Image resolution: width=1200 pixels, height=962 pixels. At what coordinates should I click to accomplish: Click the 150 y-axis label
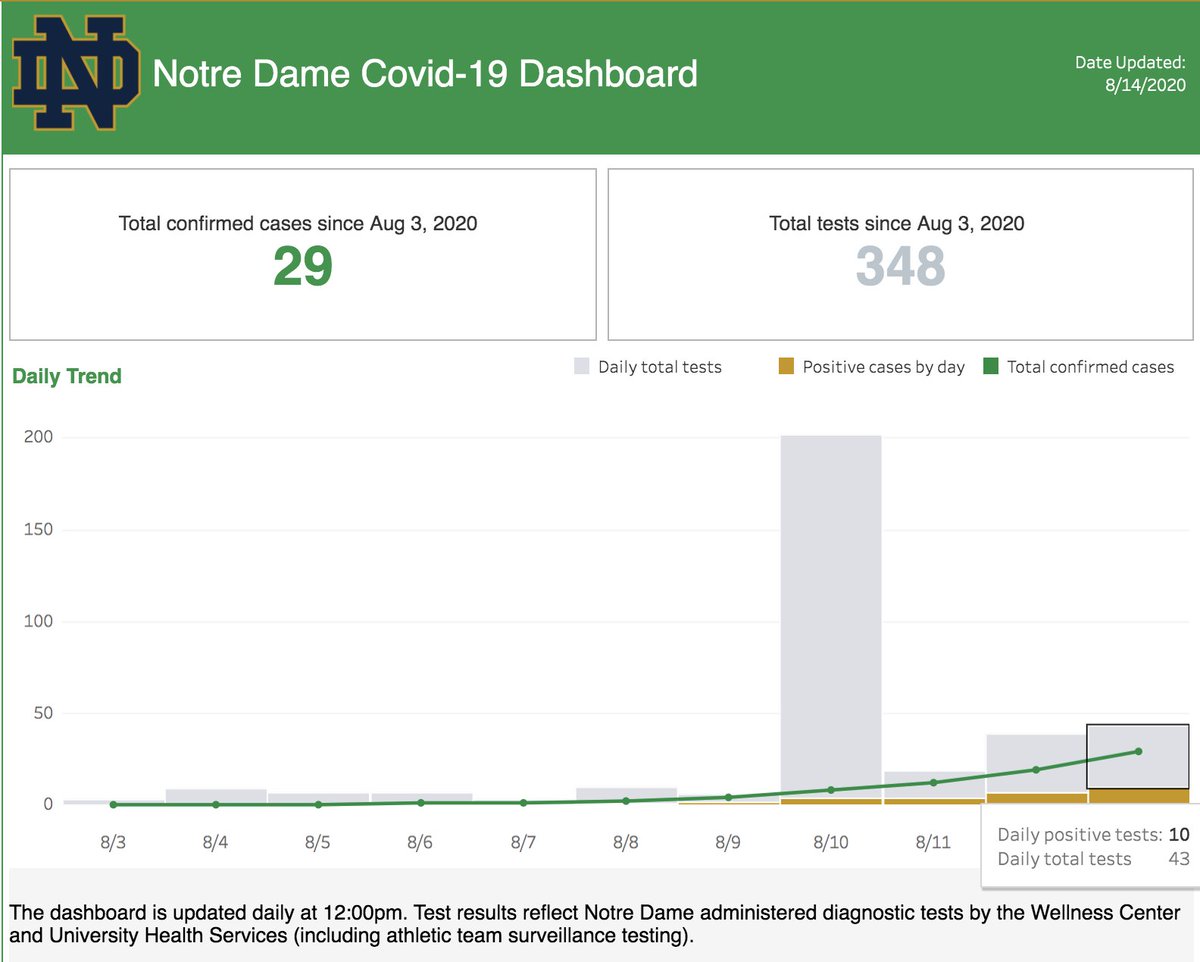39,530
